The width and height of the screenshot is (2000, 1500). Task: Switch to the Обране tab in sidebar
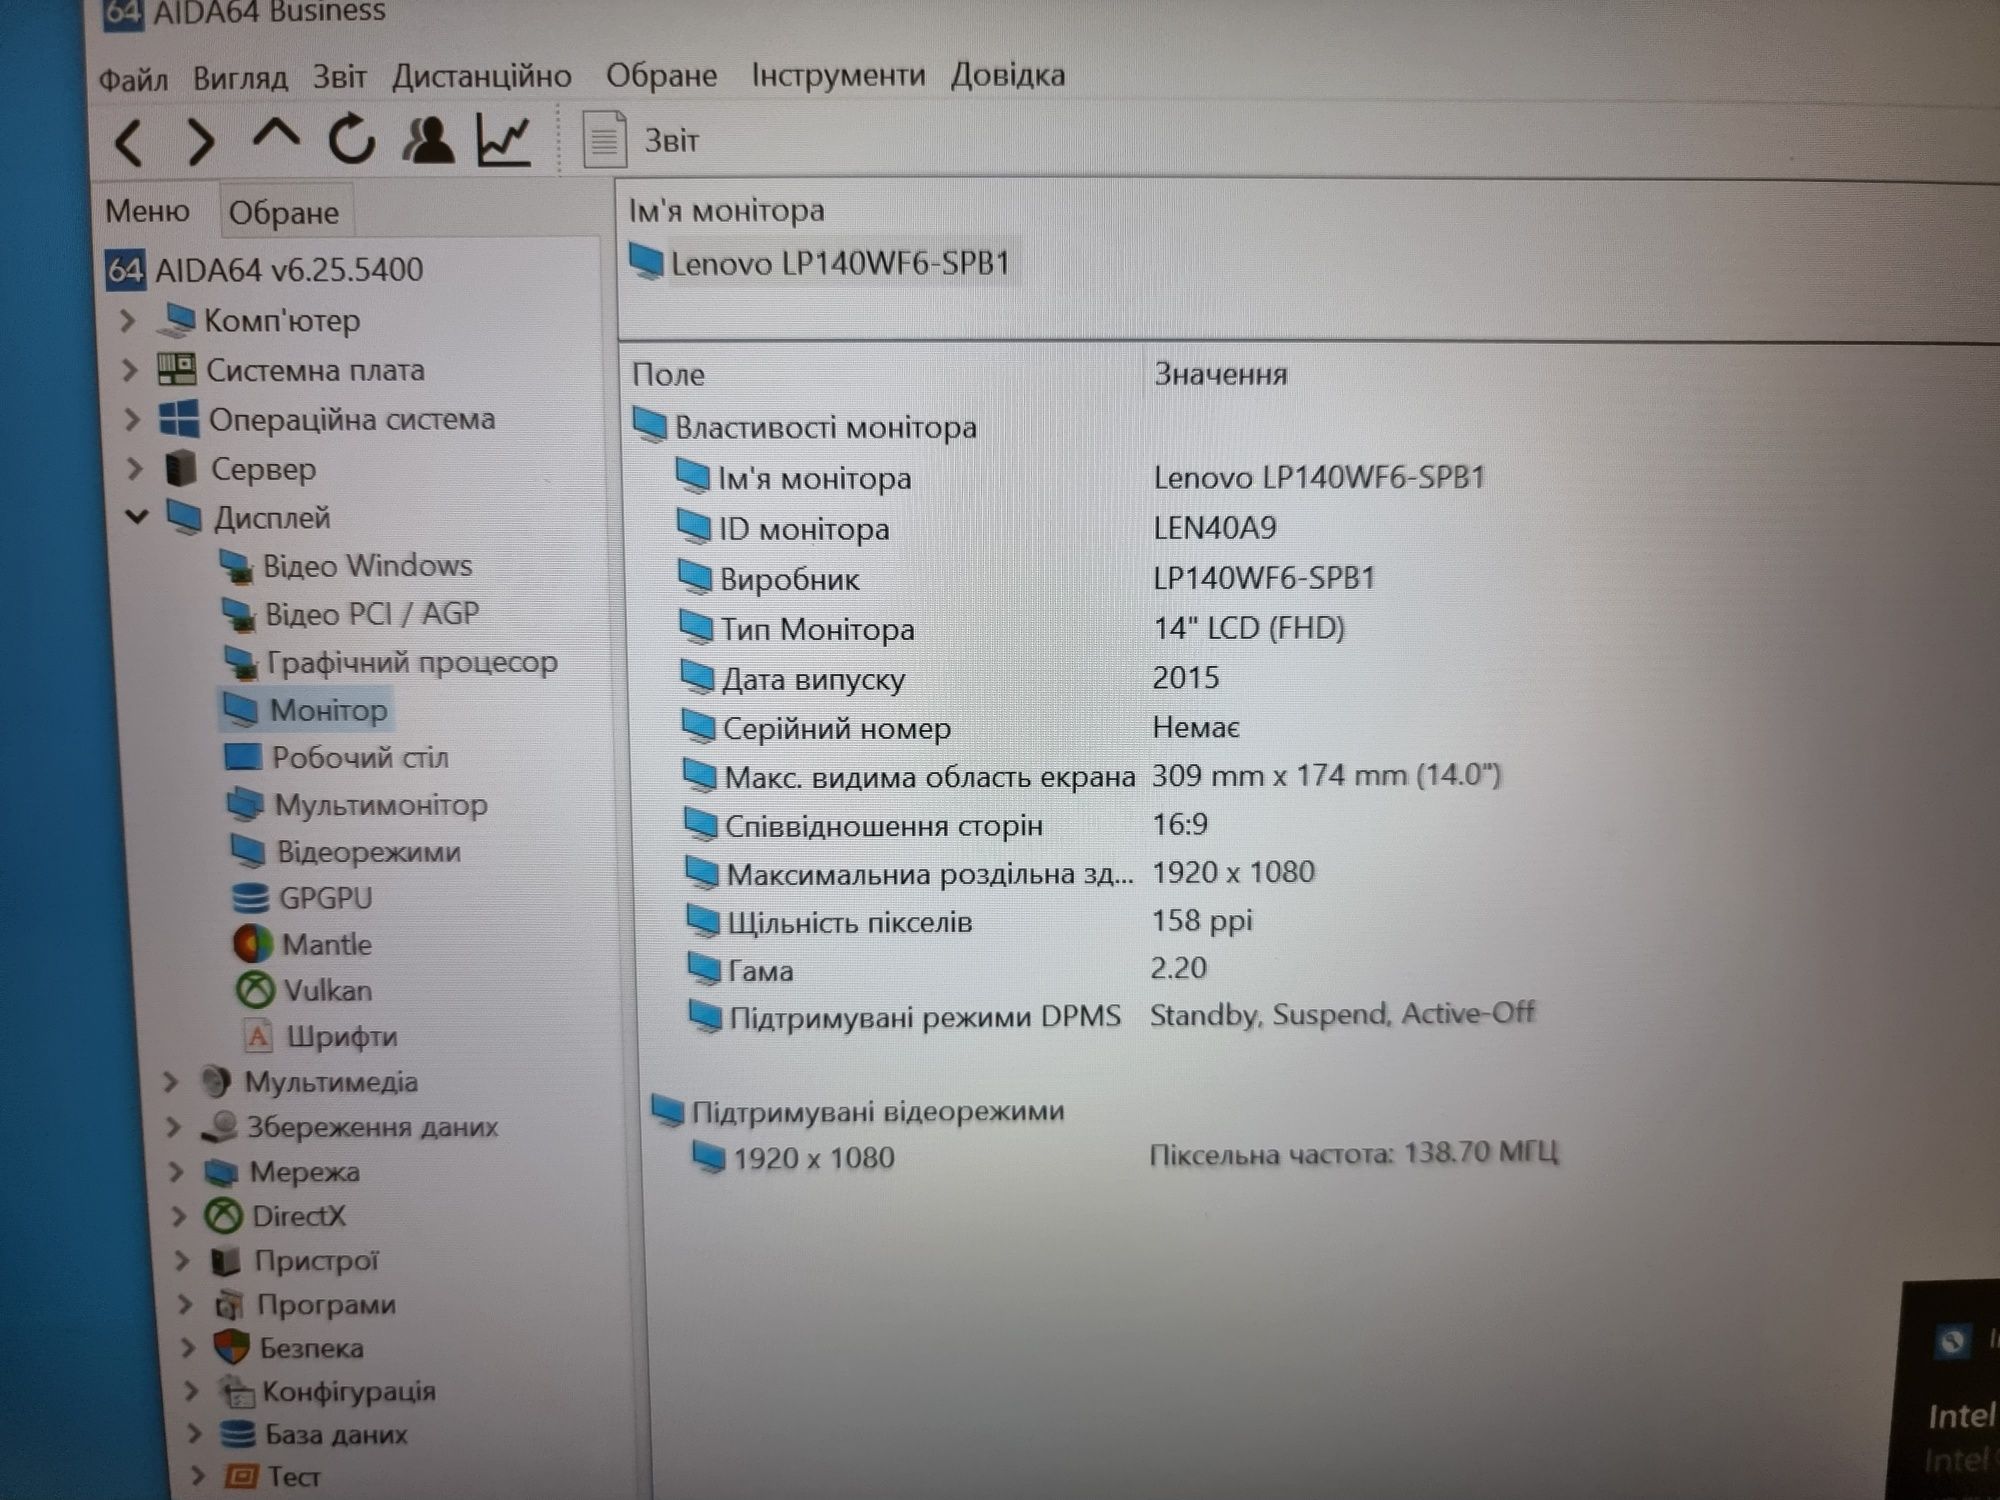pyautogui.click(x=284, y=212)
